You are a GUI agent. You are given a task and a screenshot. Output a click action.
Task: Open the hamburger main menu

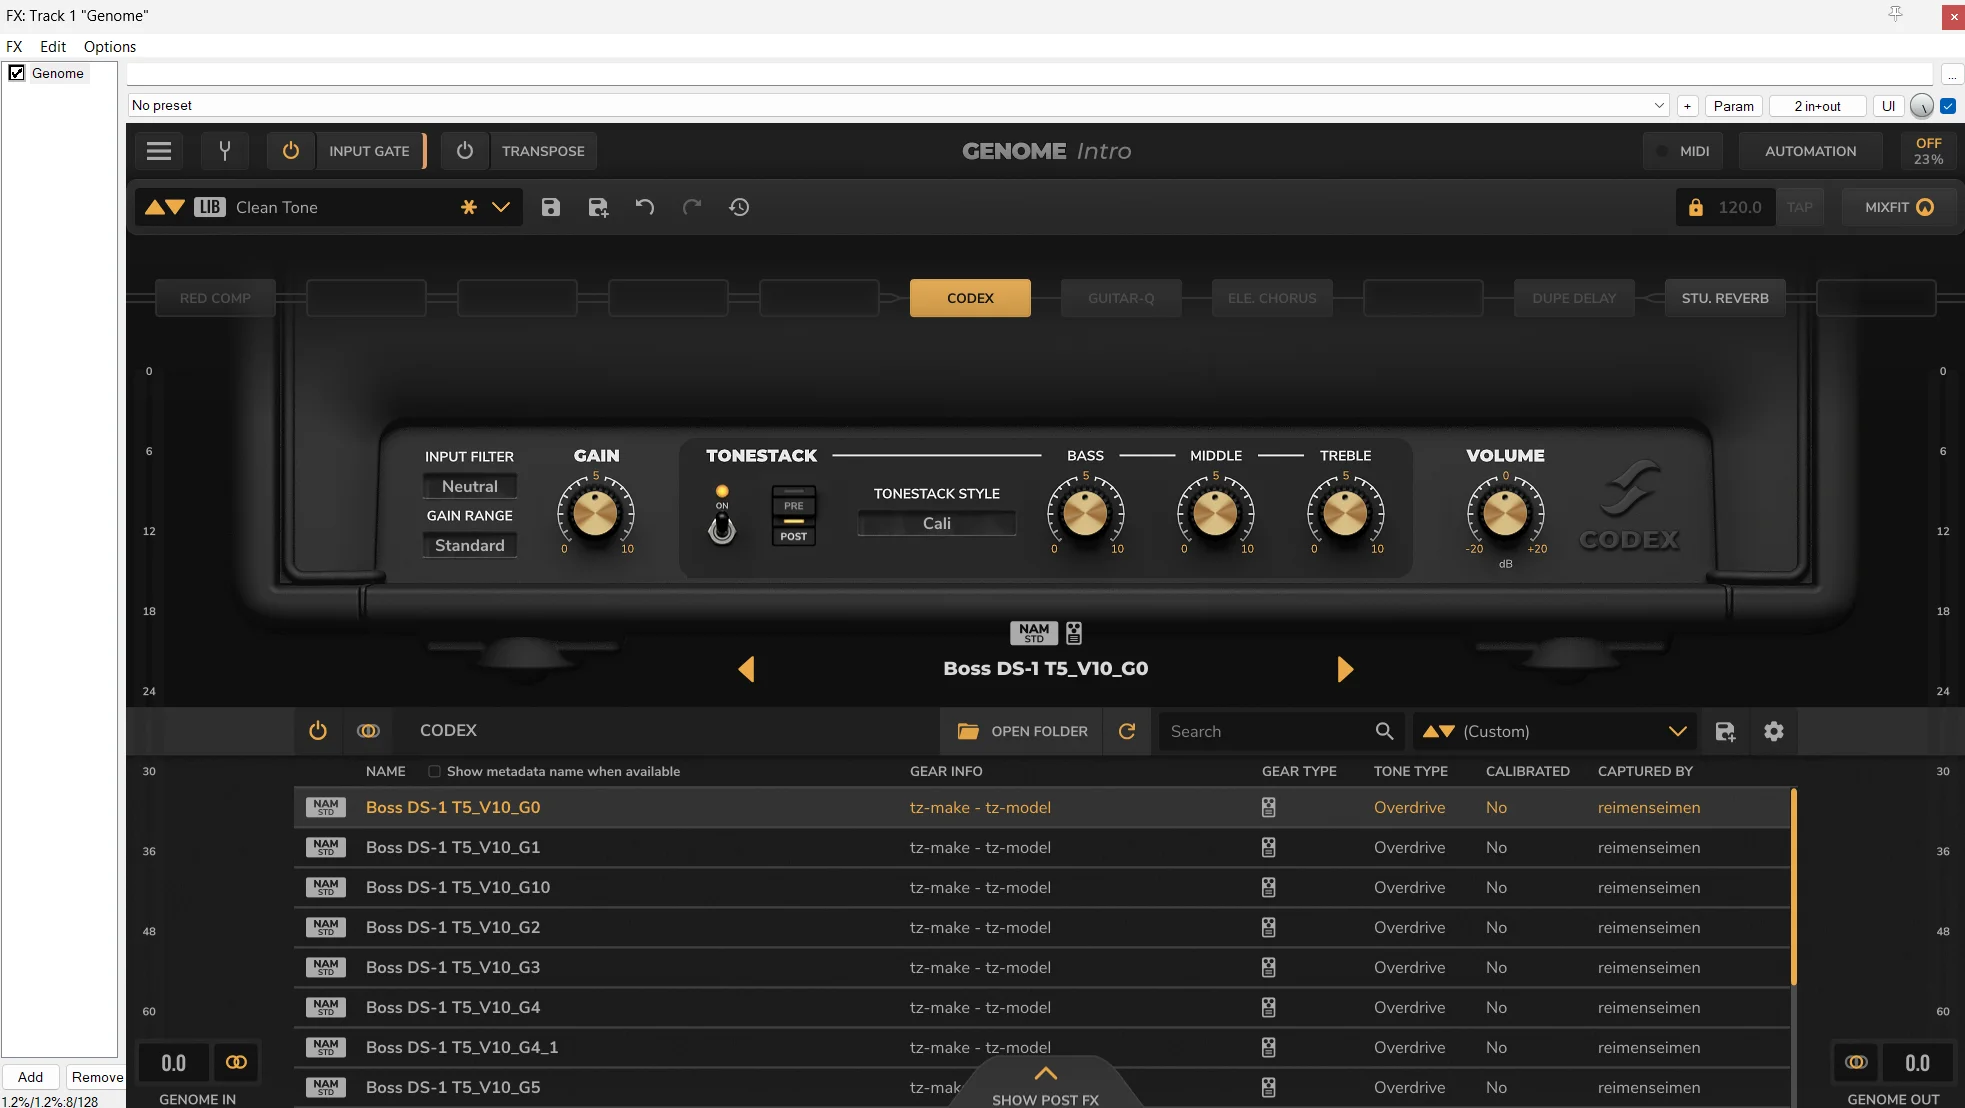(159, 151)
